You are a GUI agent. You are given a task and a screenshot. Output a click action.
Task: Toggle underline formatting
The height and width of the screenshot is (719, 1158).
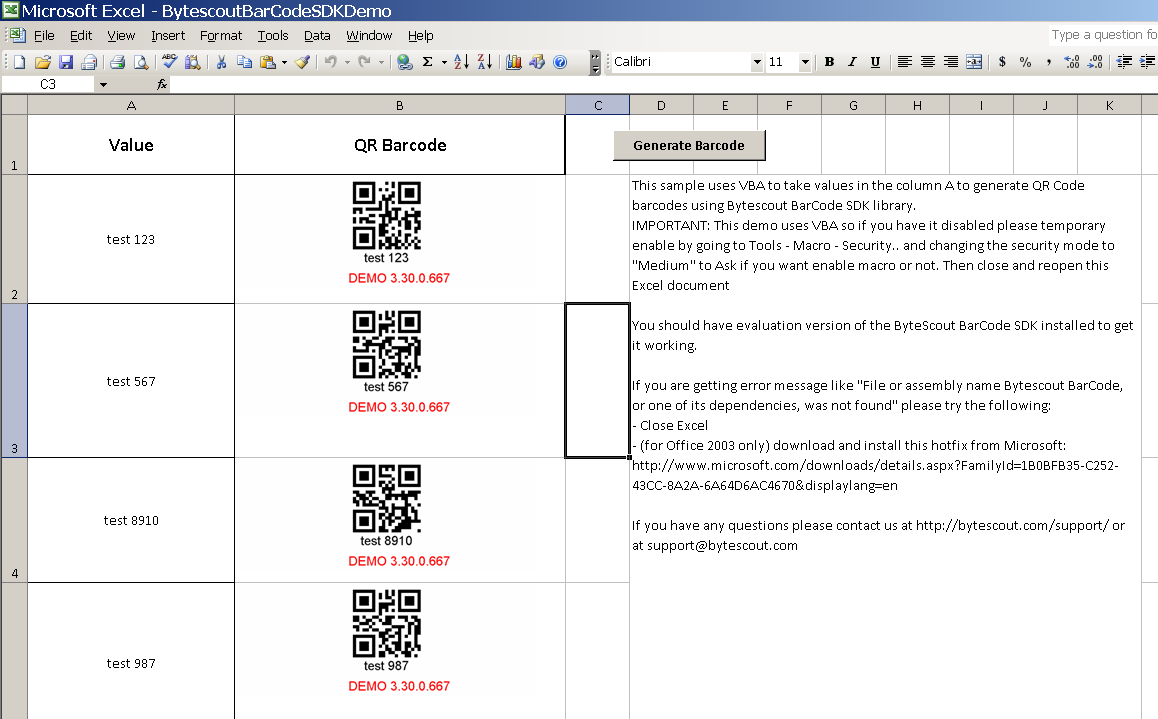coord(875,62)
